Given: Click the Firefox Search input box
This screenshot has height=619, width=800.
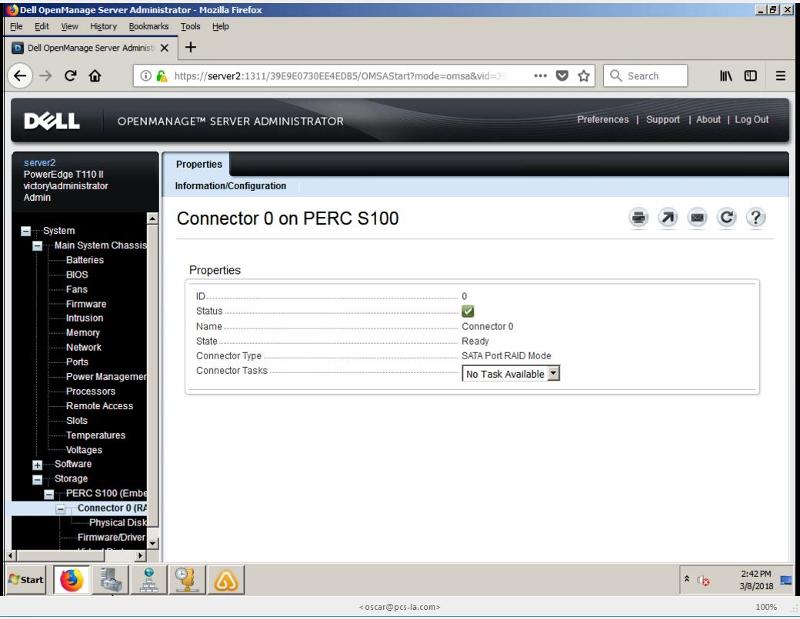Looking at the screenshot, I should click(645, 76).
